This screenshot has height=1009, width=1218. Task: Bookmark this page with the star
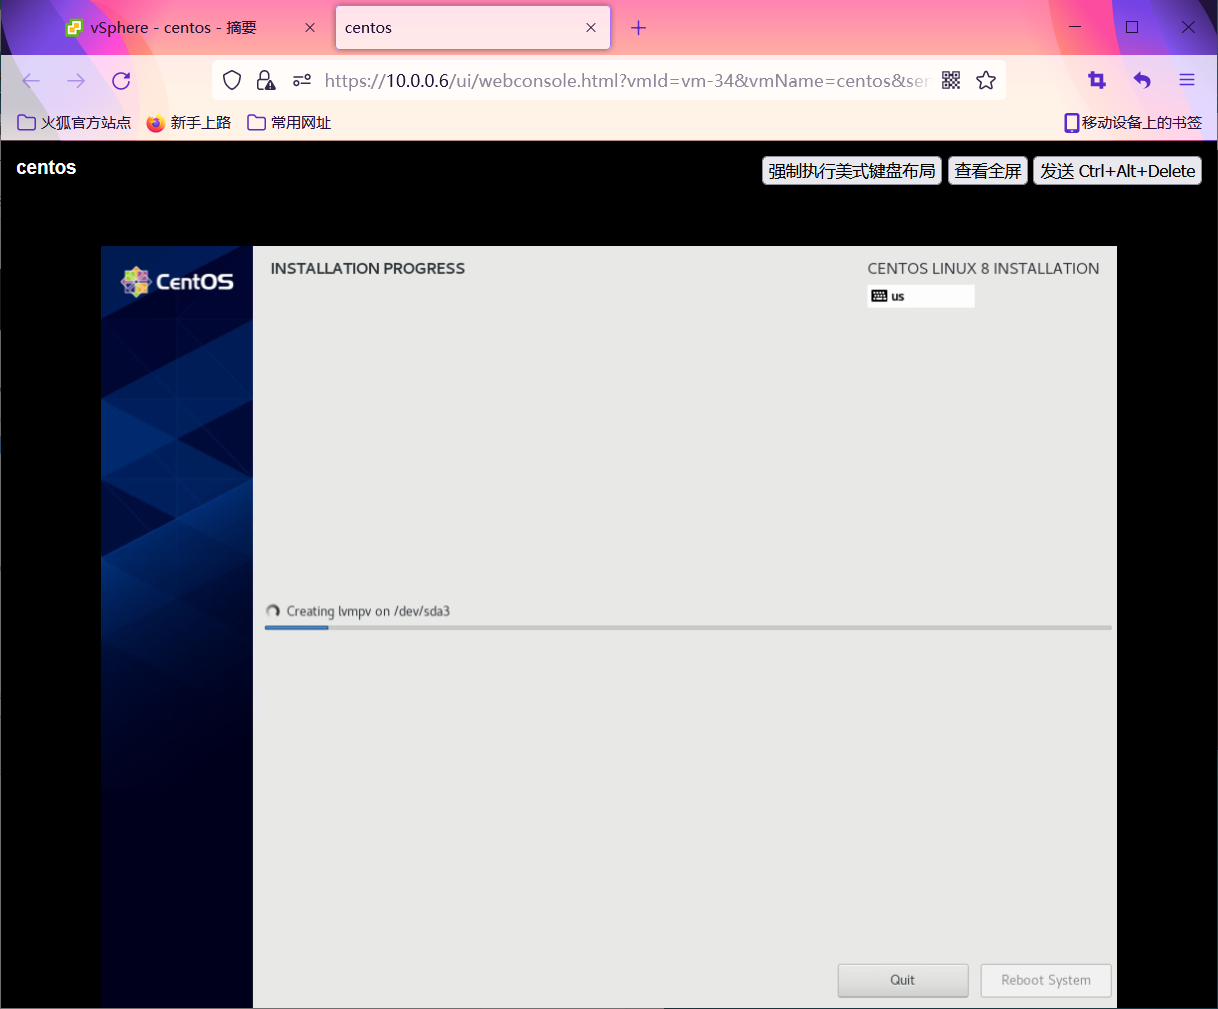pos(986,81)
